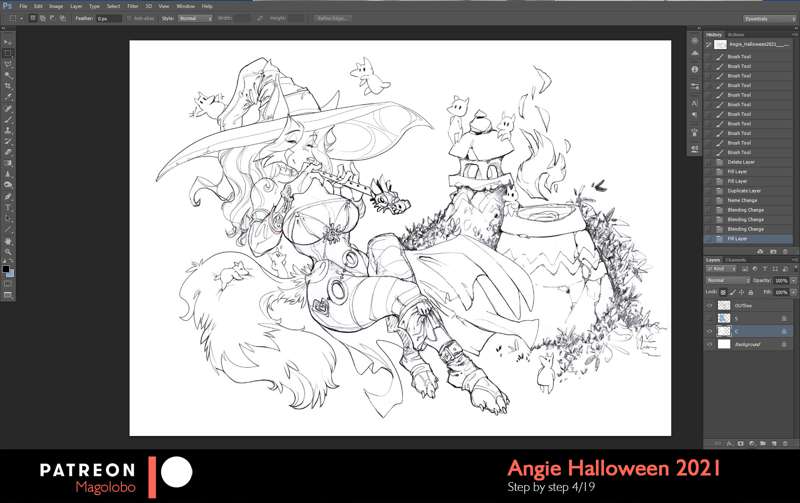The height and width of the screenshot is (503, 800).
Task: Open the Style dropdown in options bar
Action: point(194,18)
